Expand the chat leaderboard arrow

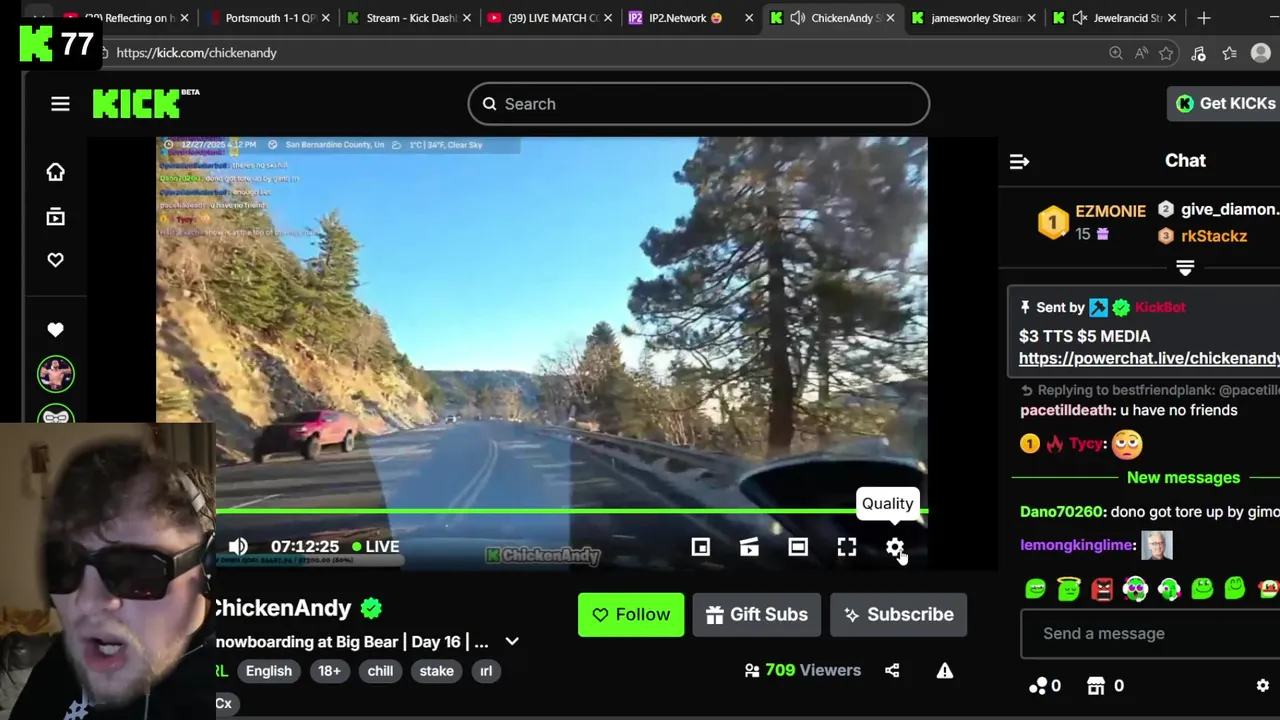pos(1185,268)
